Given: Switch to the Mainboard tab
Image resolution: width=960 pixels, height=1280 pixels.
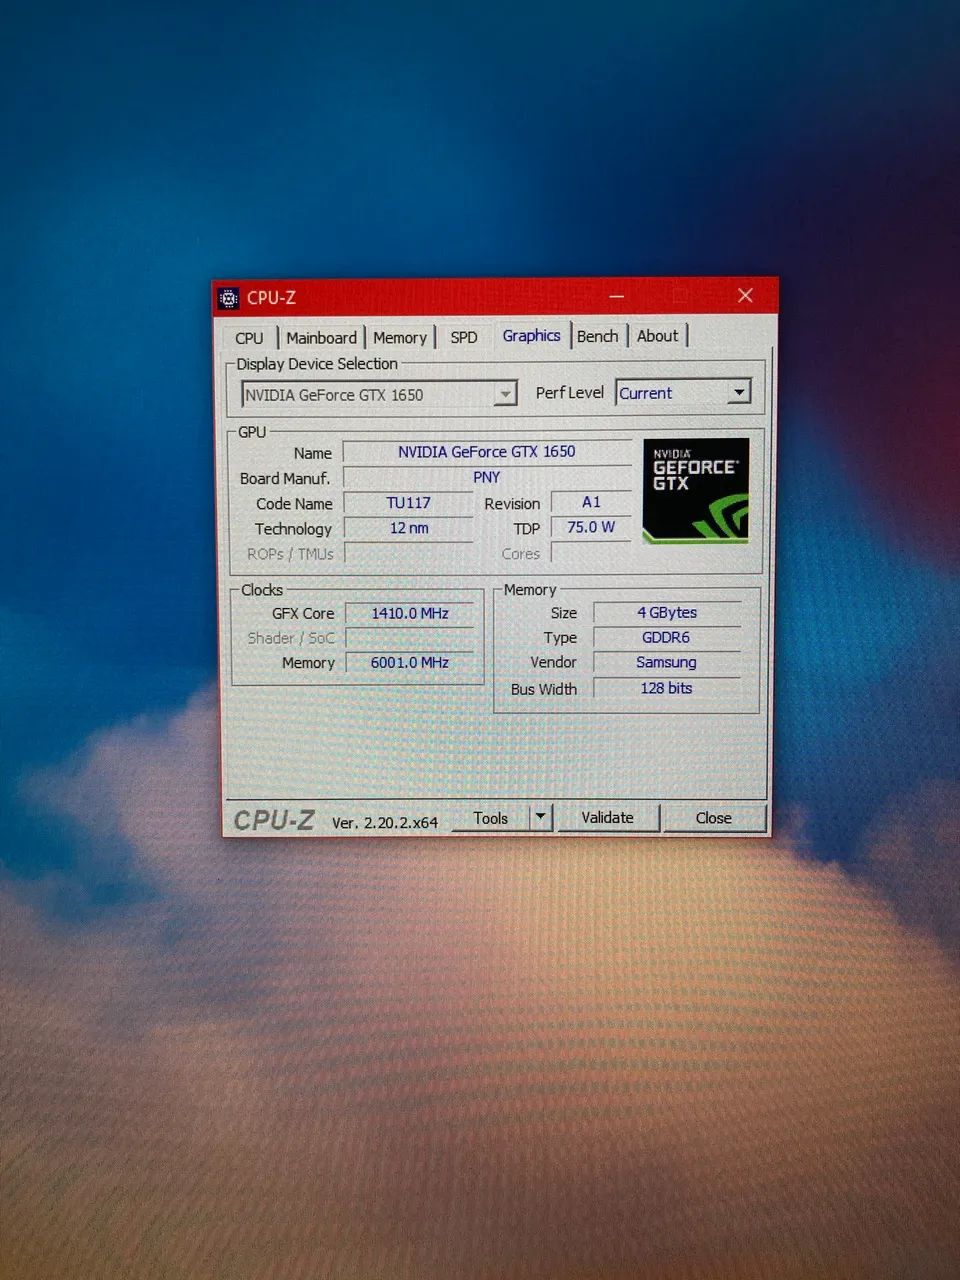Looking at the screenshot, I should tap(321, 338).
